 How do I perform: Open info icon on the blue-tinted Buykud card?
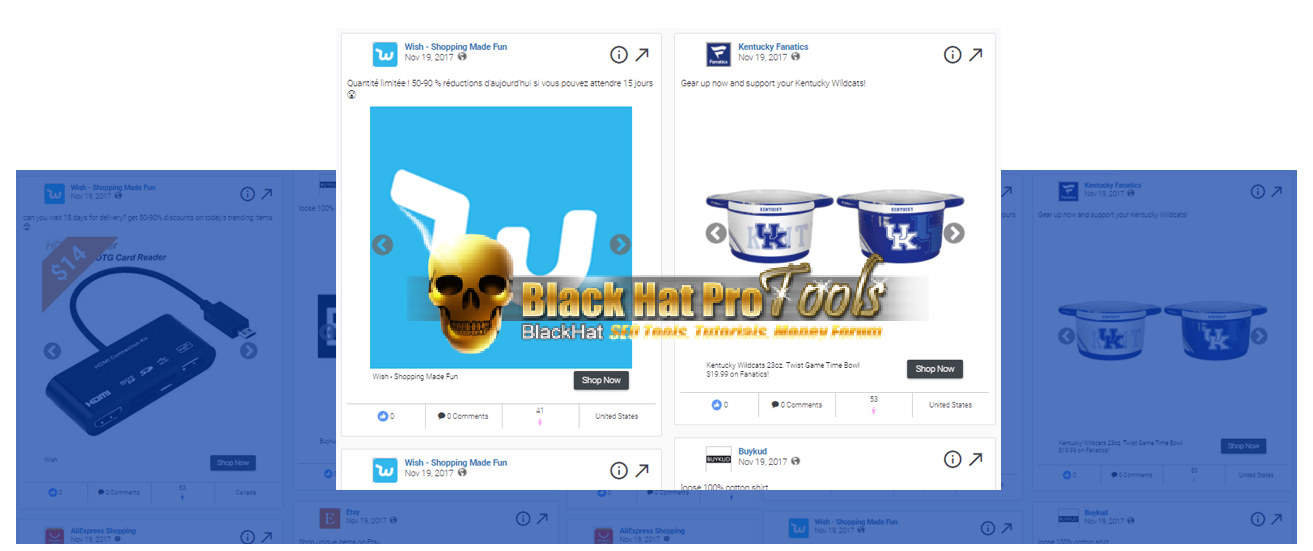click(x=1257, y=519)
